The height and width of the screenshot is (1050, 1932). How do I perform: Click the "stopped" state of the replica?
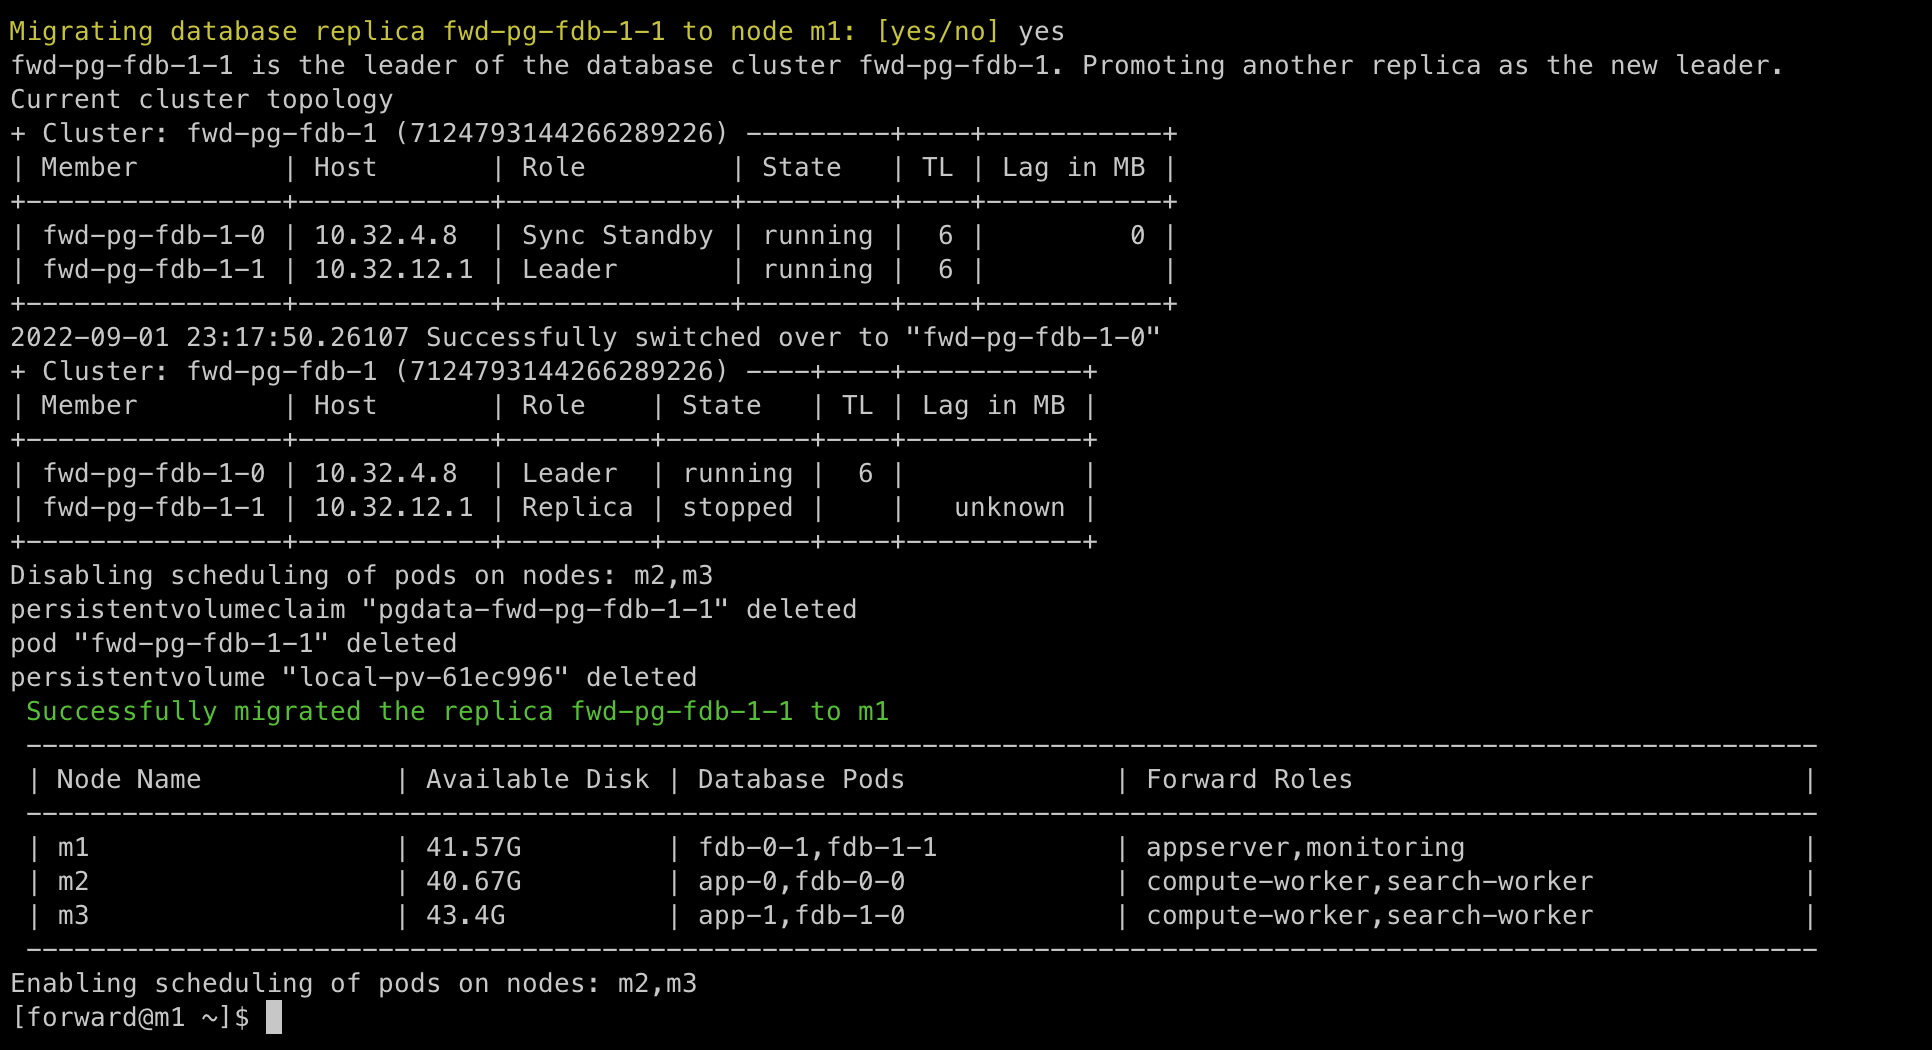(x=737, y=507)
